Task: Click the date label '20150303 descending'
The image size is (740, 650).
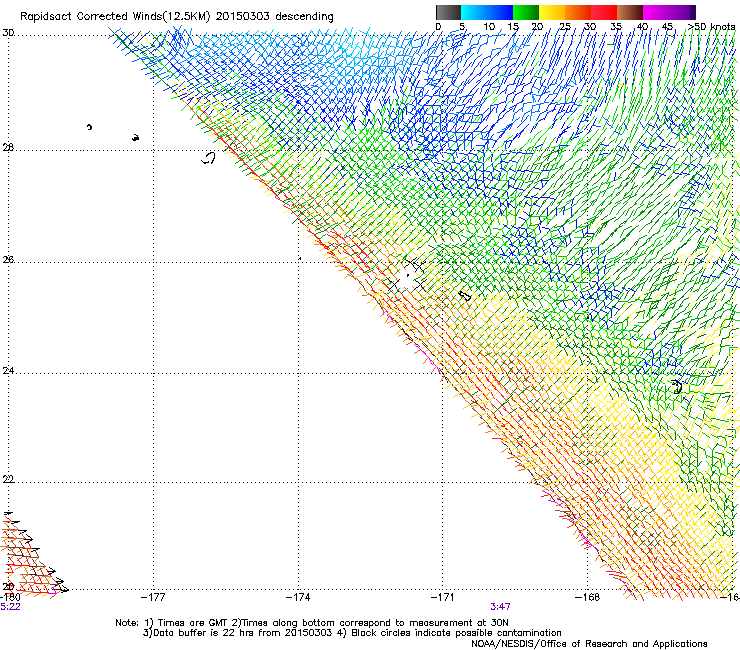Action: (274, 16)
